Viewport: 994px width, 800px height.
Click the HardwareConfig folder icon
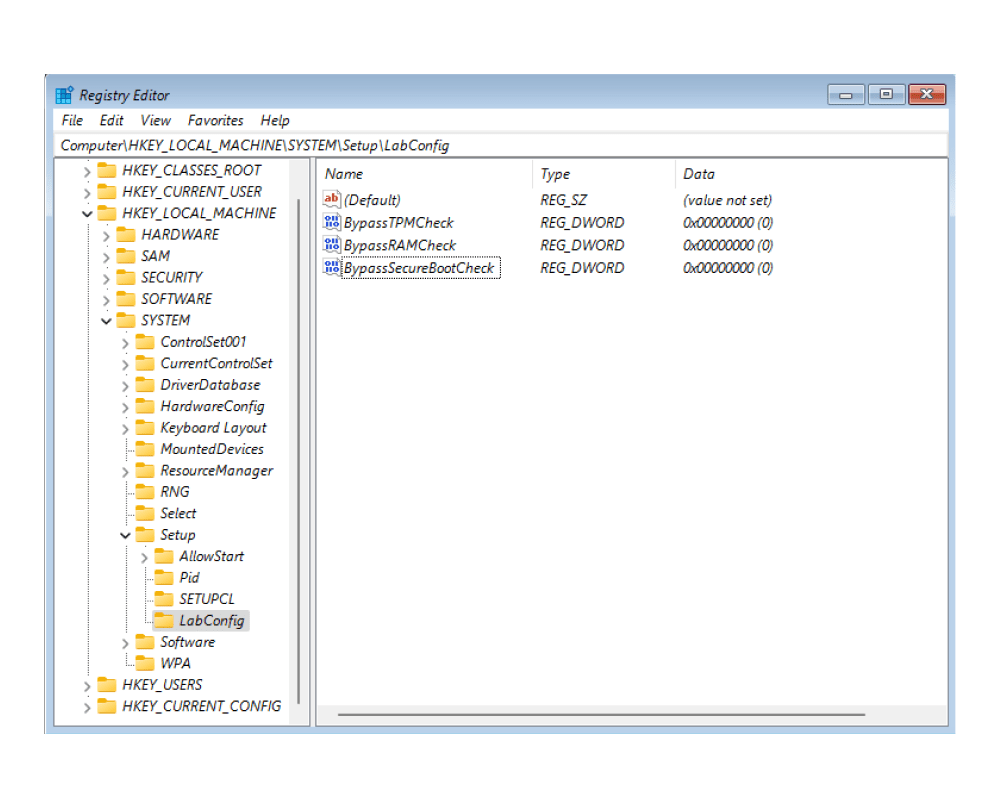(145, 406)
